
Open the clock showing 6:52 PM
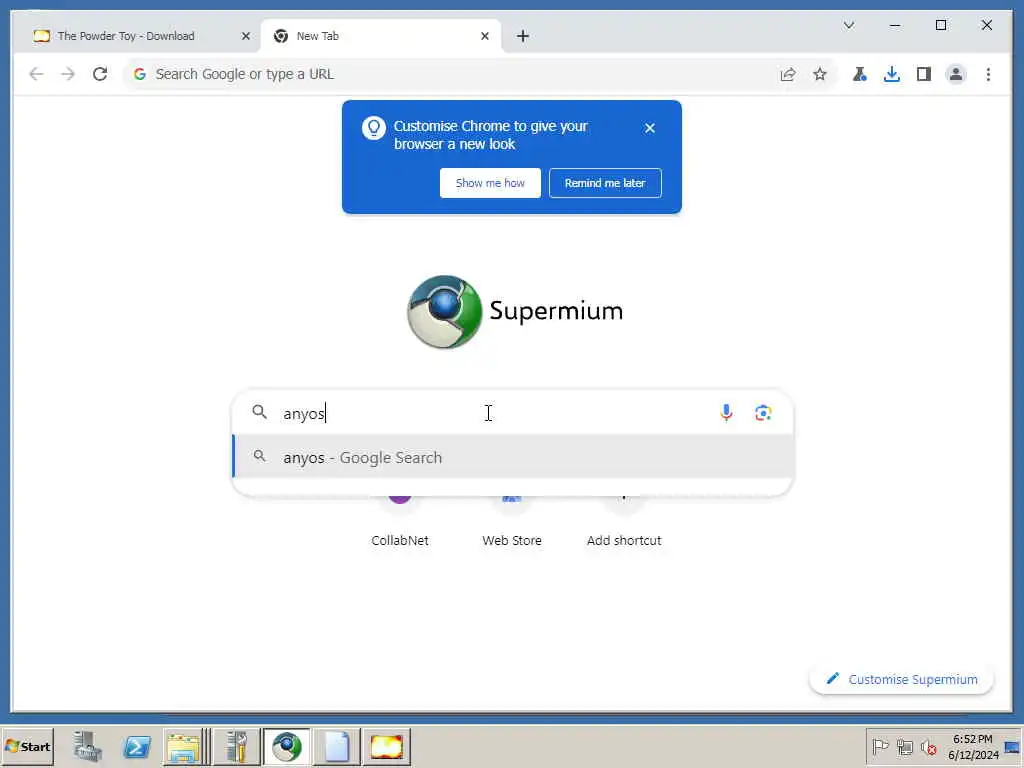click(x=973, y=746)
